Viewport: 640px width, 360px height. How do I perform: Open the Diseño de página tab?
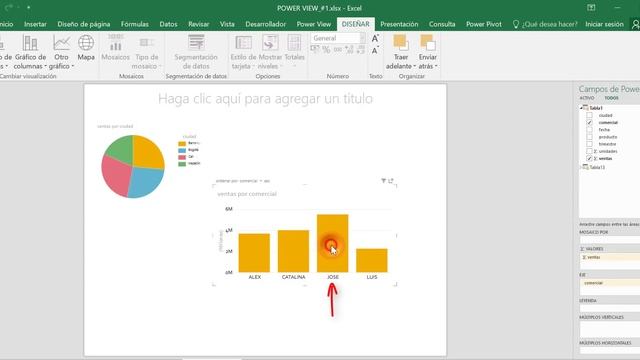[84, 24]
